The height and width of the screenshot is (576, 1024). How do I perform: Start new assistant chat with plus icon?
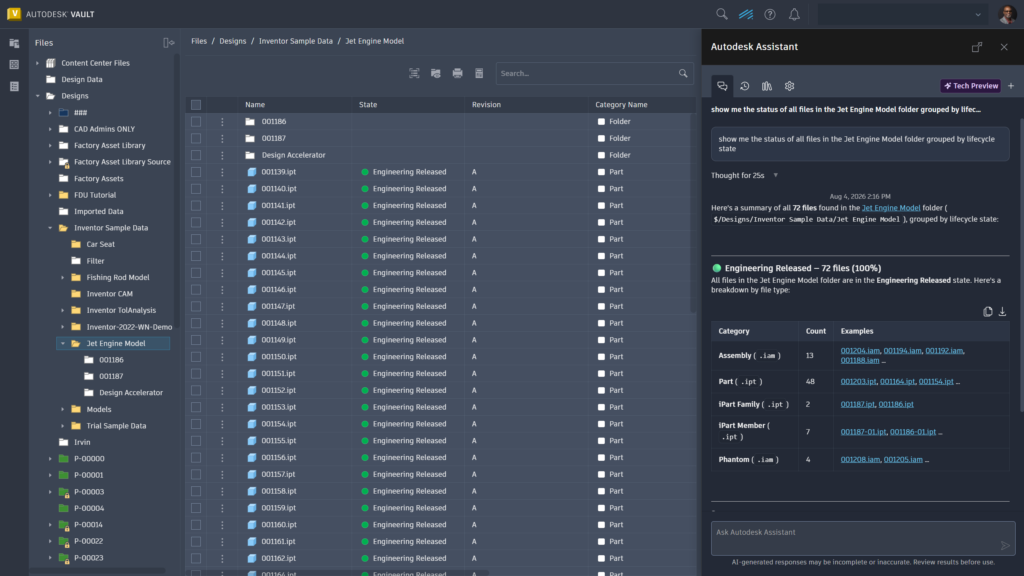click(1011, 86)
